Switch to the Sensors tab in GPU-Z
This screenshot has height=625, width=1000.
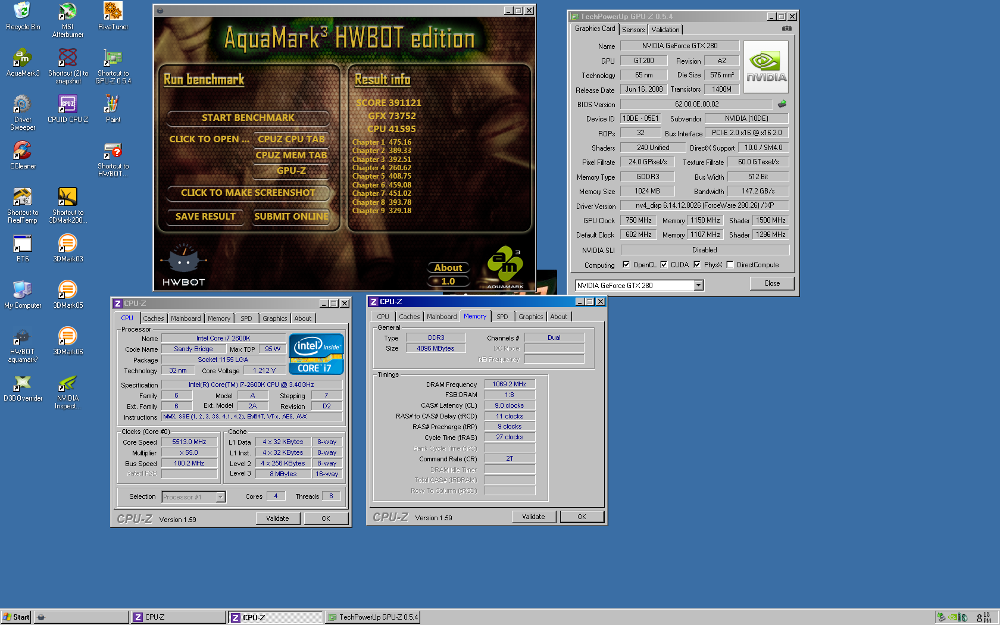click(x=633, y=29)
